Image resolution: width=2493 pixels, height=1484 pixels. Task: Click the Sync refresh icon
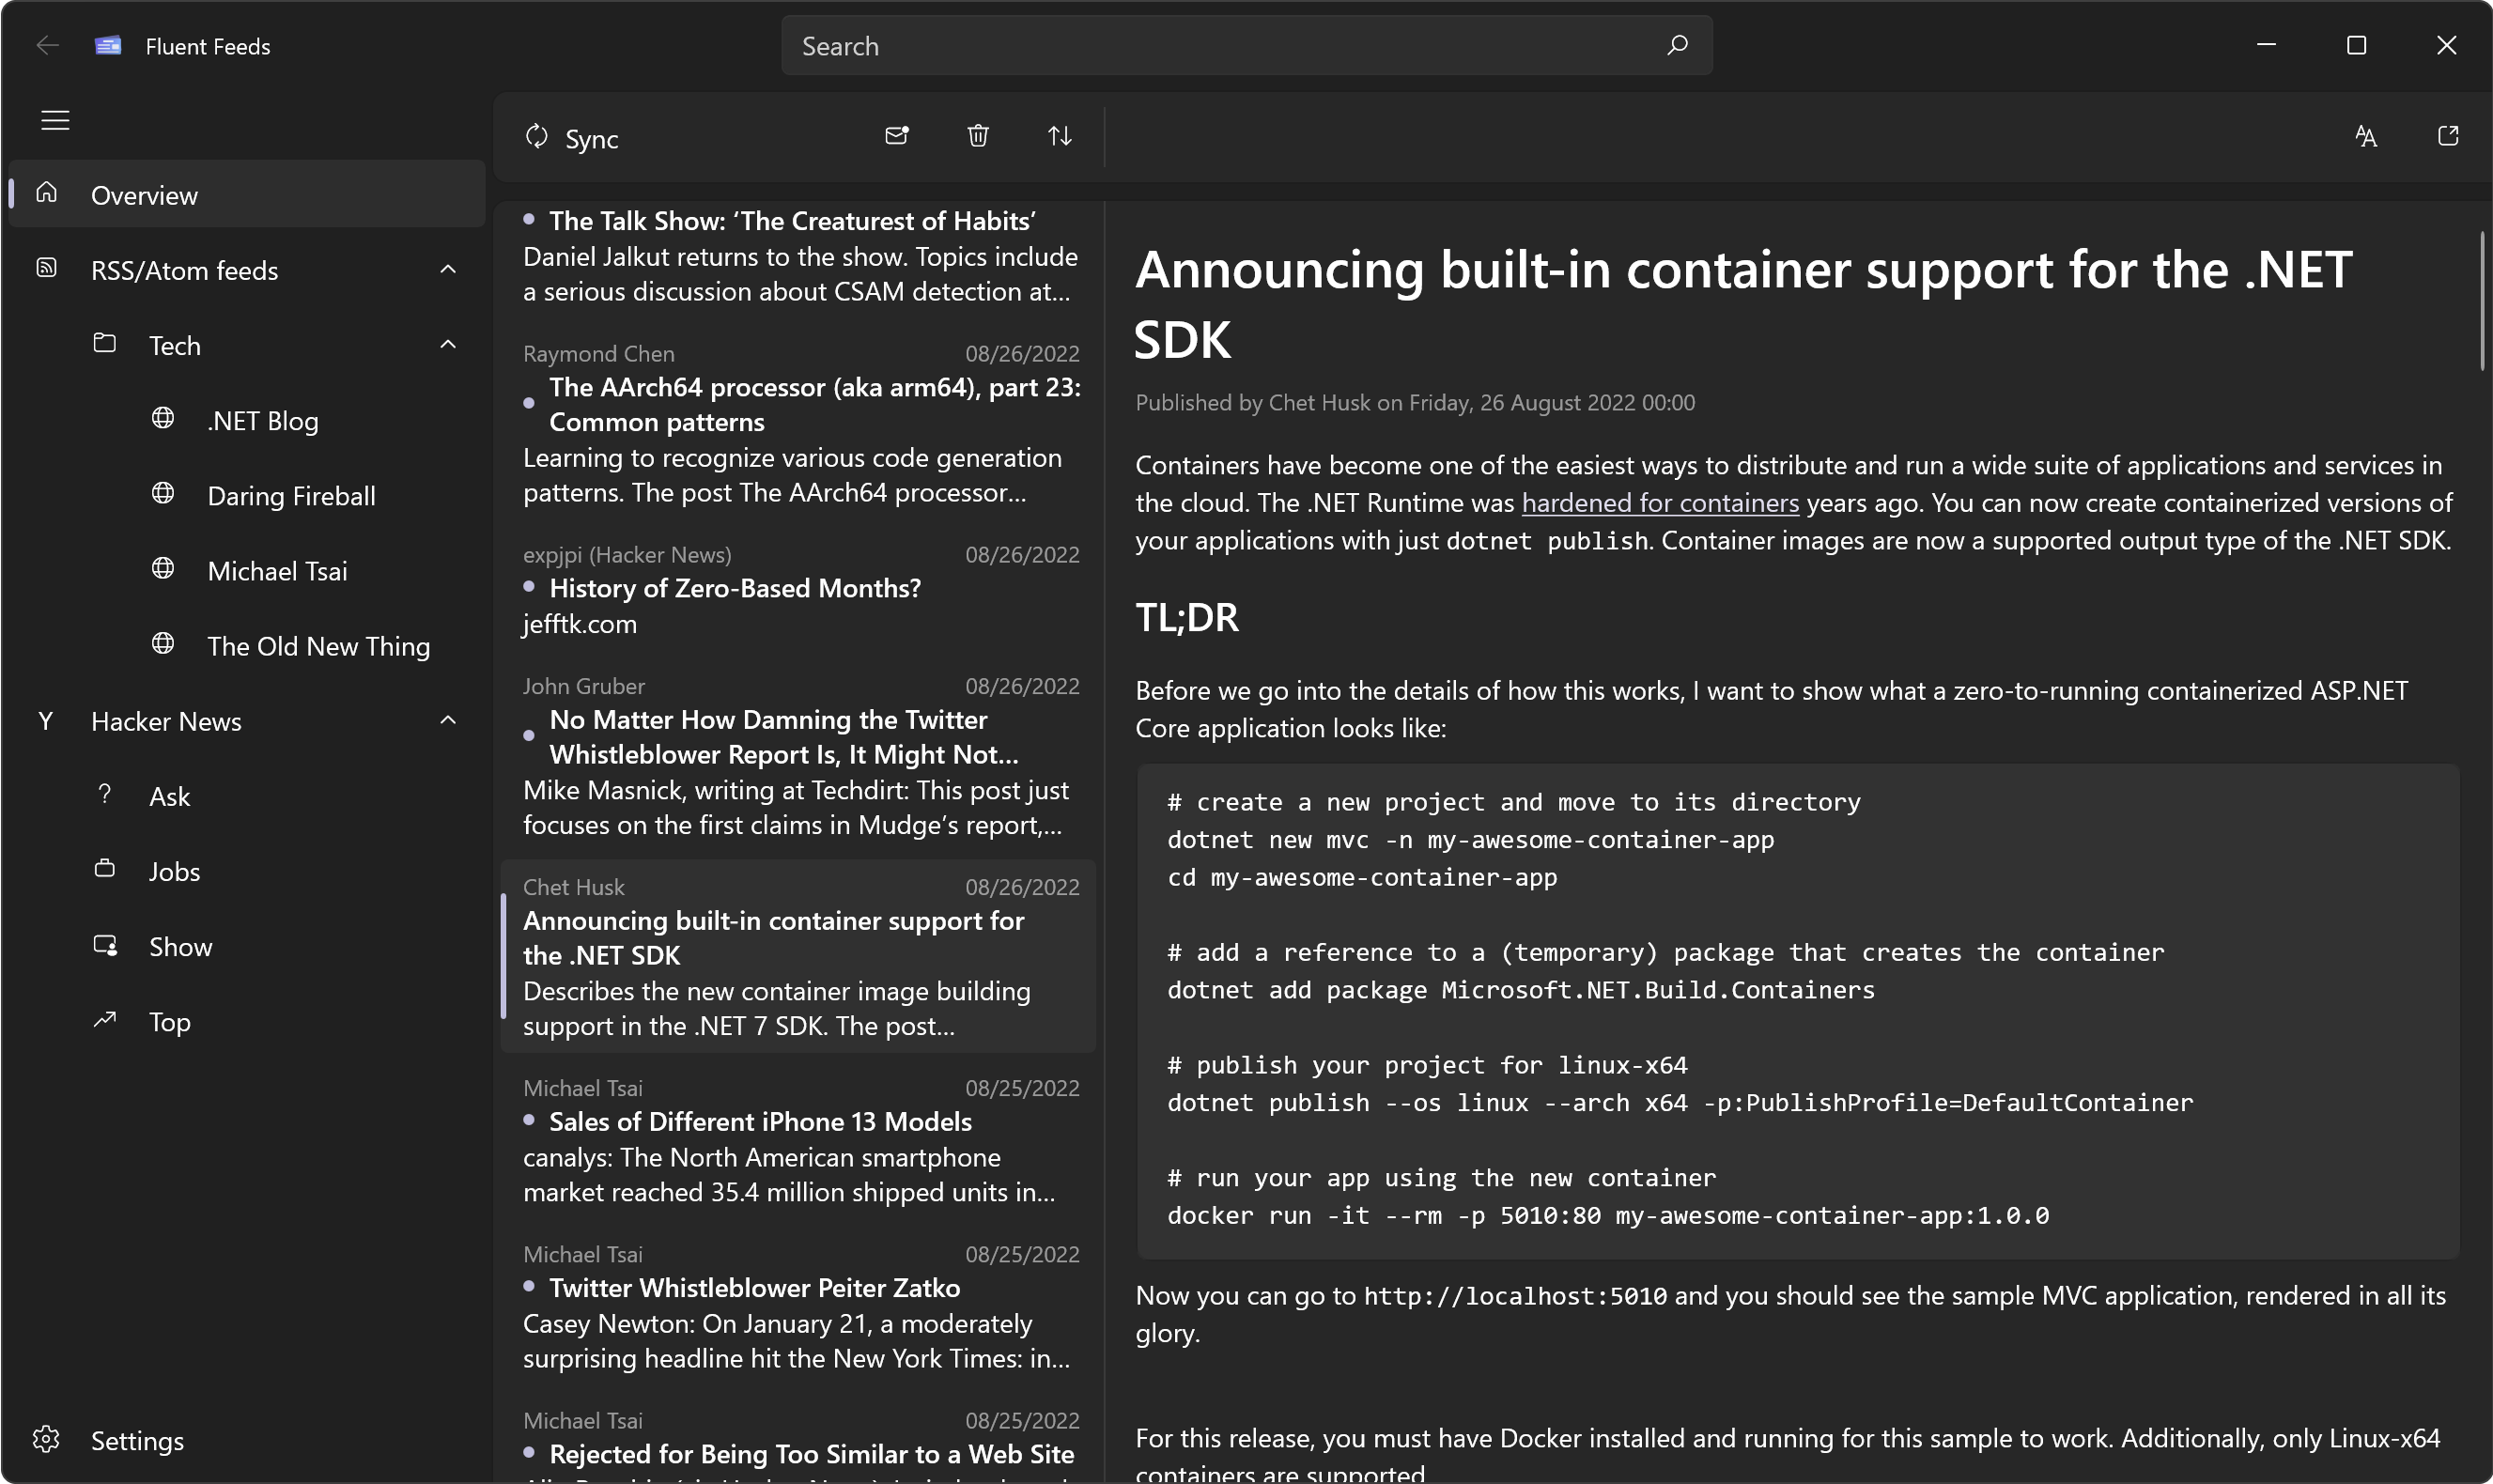click(x=536, y=136)
